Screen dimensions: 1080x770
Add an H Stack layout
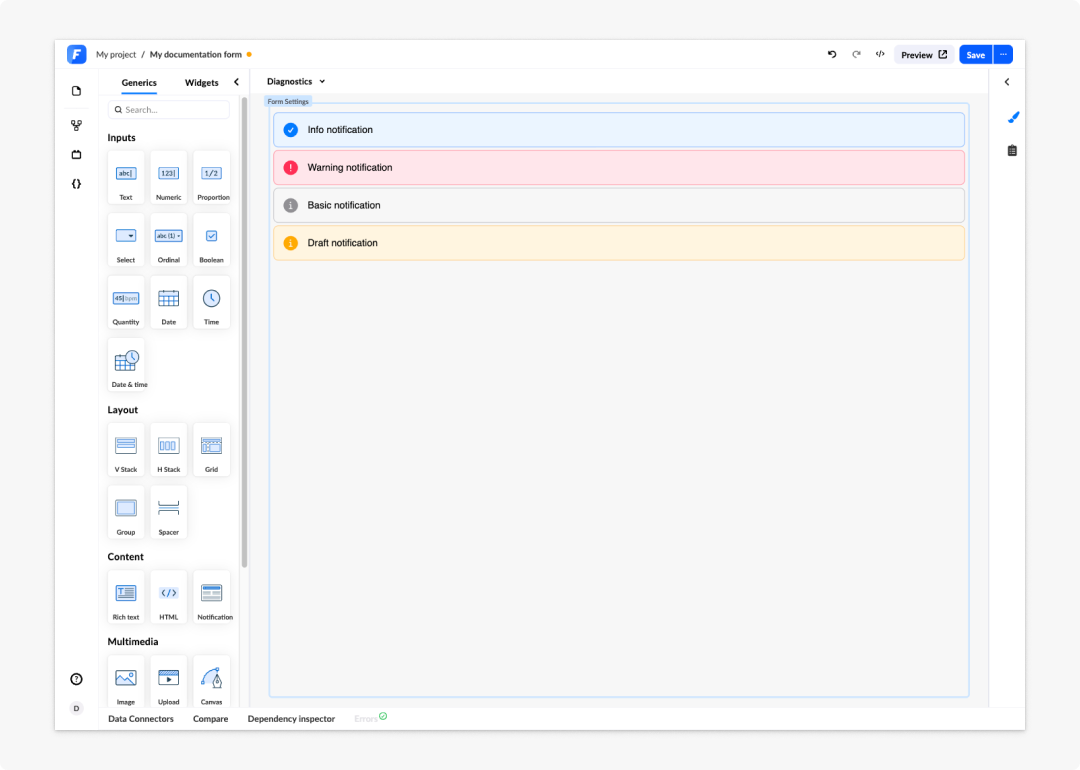point(169,449)
